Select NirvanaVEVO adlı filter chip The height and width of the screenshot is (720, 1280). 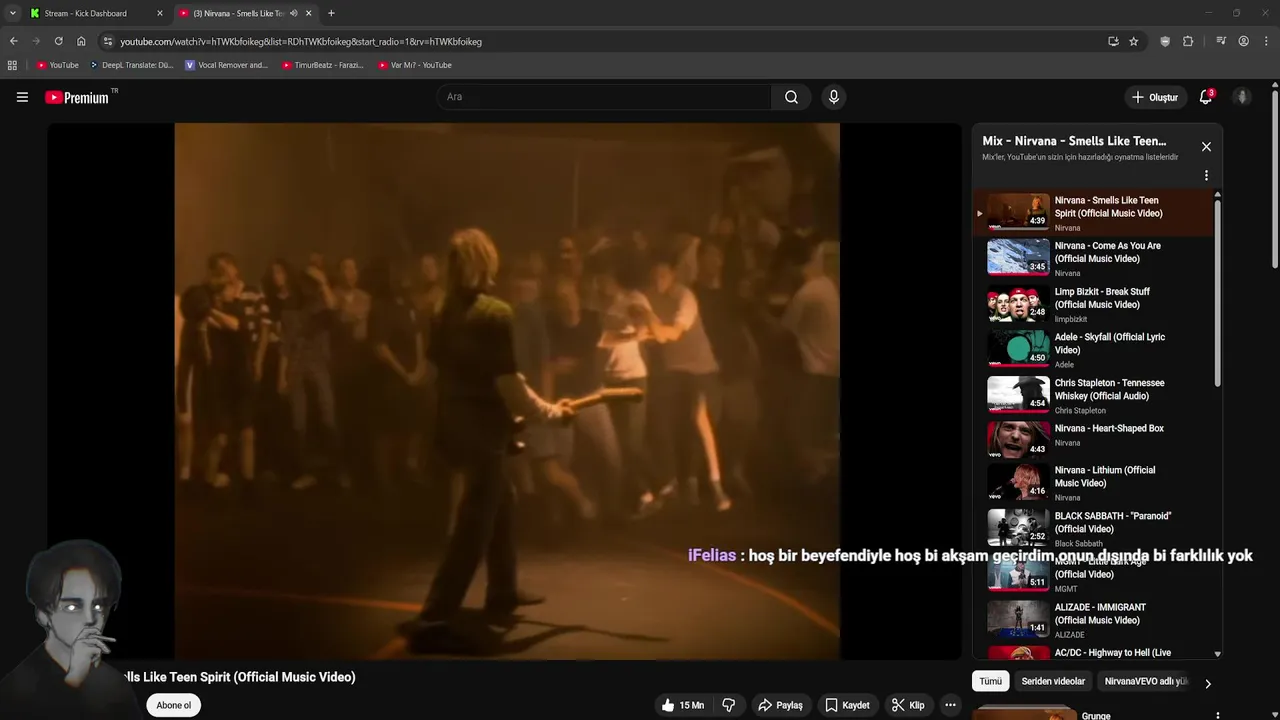pyautogui.click(x=1145, y=681)
